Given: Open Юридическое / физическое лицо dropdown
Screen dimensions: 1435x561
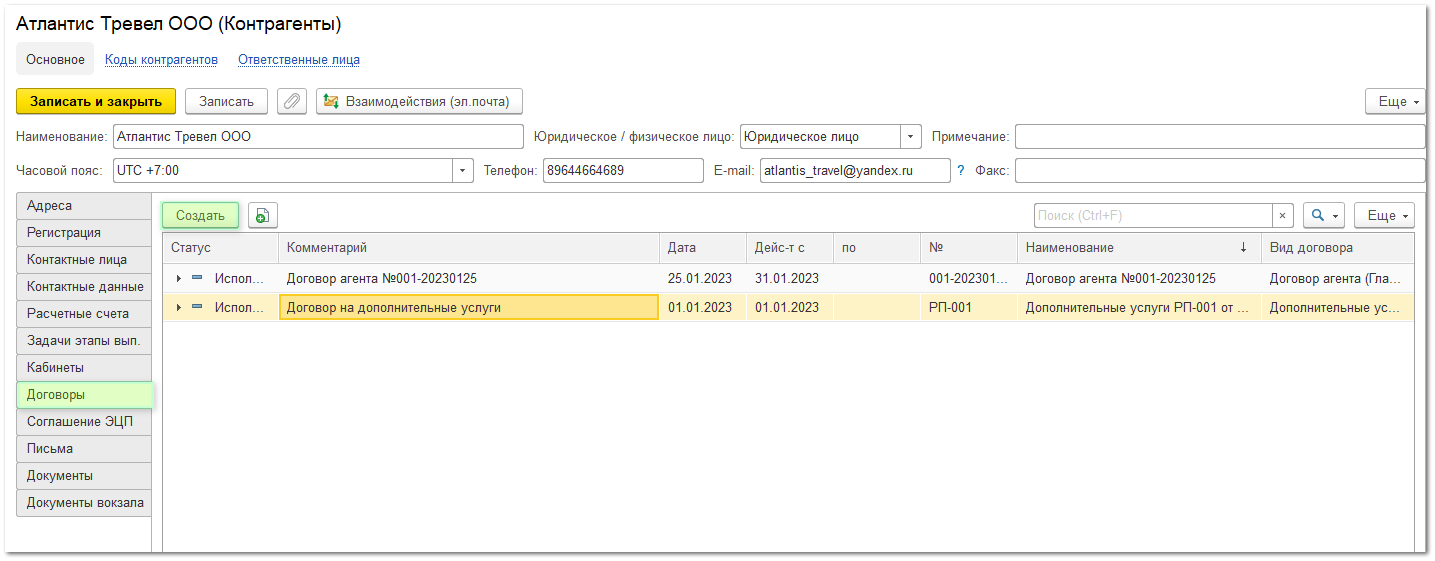Looking at the screenshot, I should click(910, 137).
